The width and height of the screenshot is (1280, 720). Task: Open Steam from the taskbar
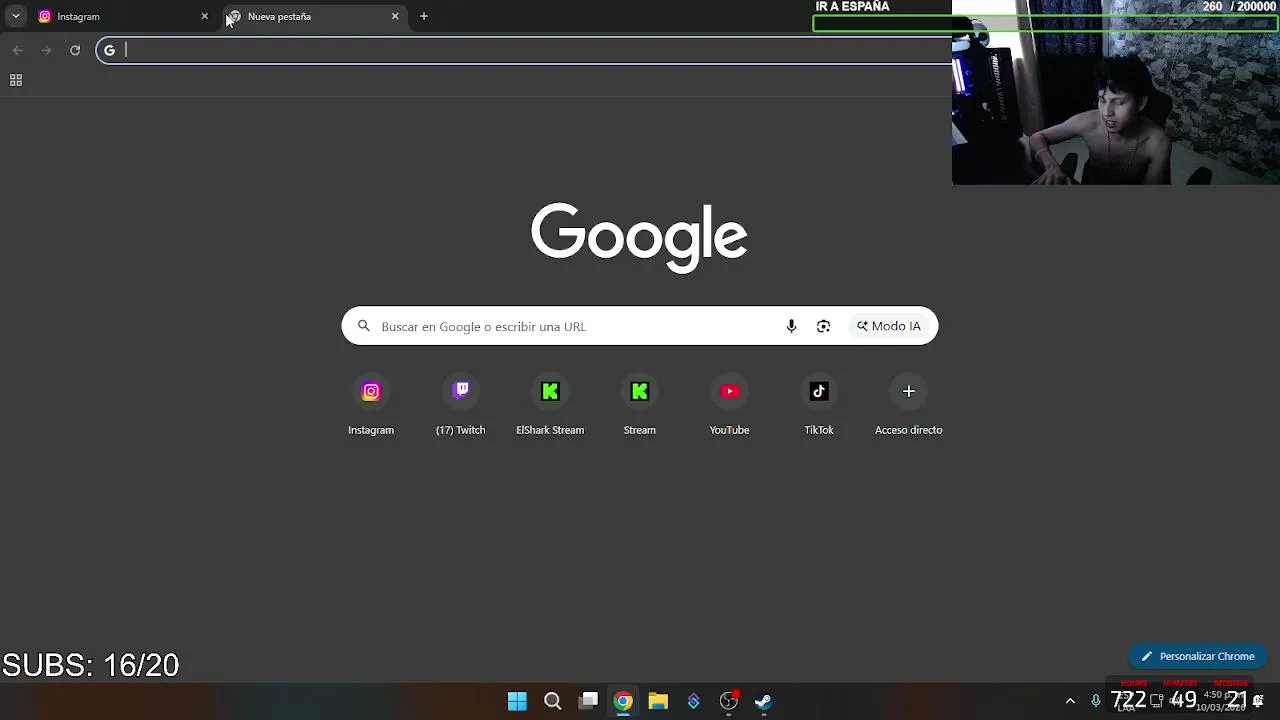[764, 701]
